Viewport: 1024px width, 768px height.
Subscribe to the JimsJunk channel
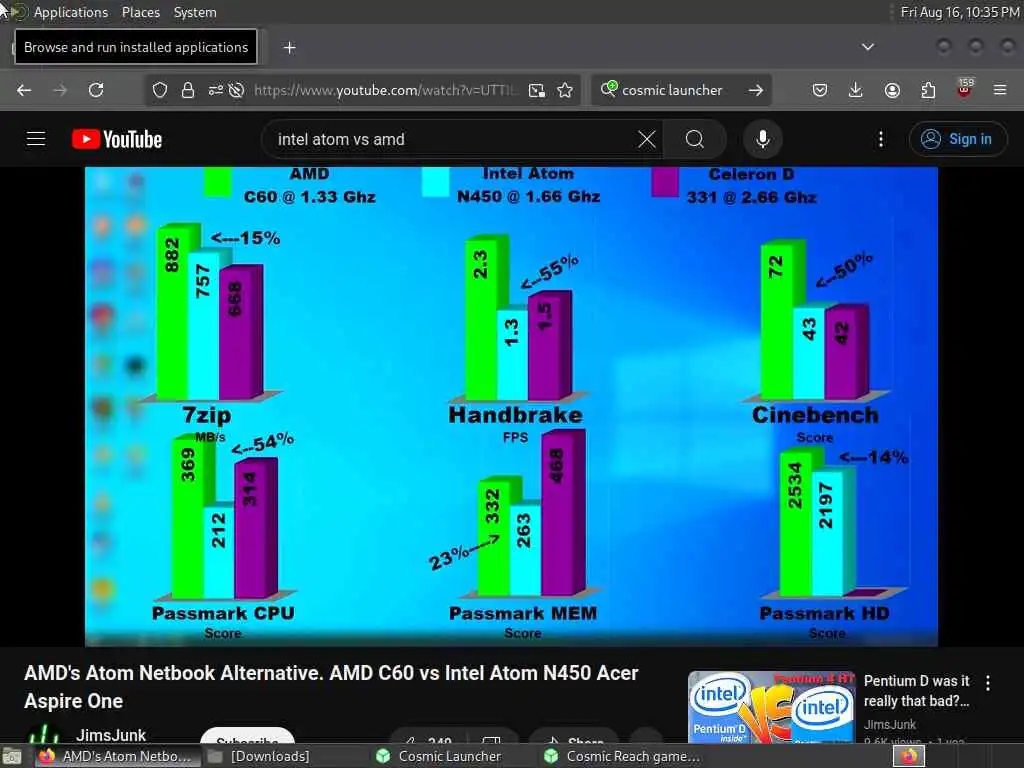pyautogui.click(x=248, y=736)
